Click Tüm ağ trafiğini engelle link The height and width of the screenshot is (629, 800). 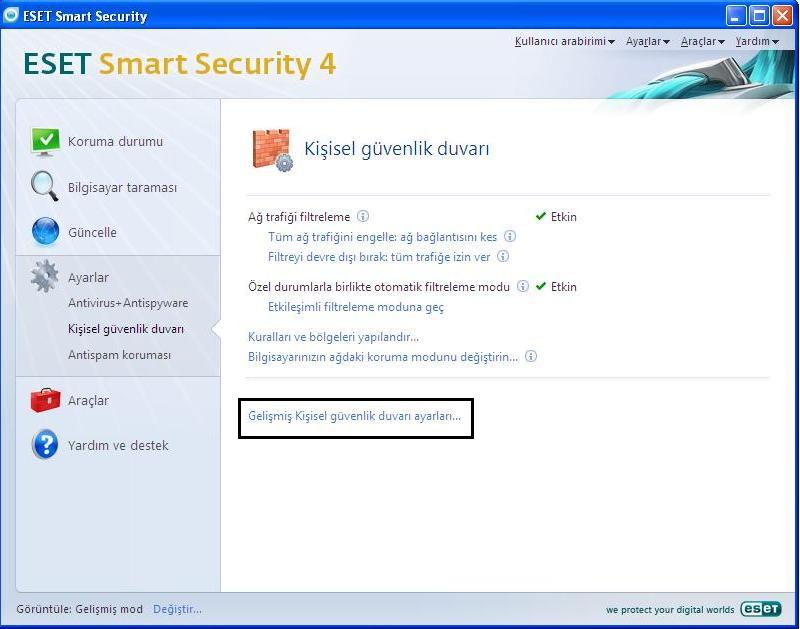383,237
